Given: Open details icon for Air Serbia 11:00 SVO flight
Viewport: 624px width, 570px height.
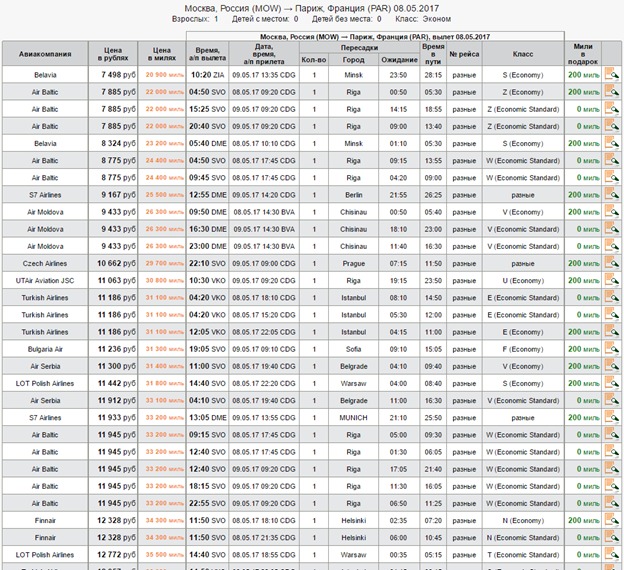Looking at the screenshot, I should [612, 365].
